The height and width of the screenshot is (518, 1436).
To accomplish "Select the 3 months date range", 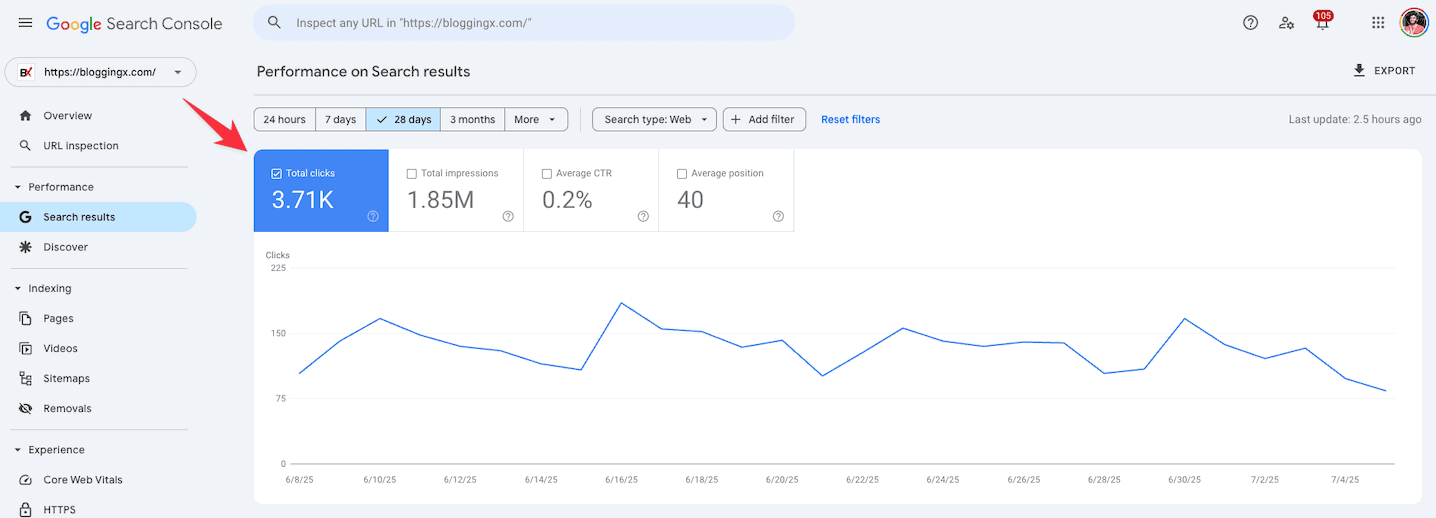I will point(472,119).
